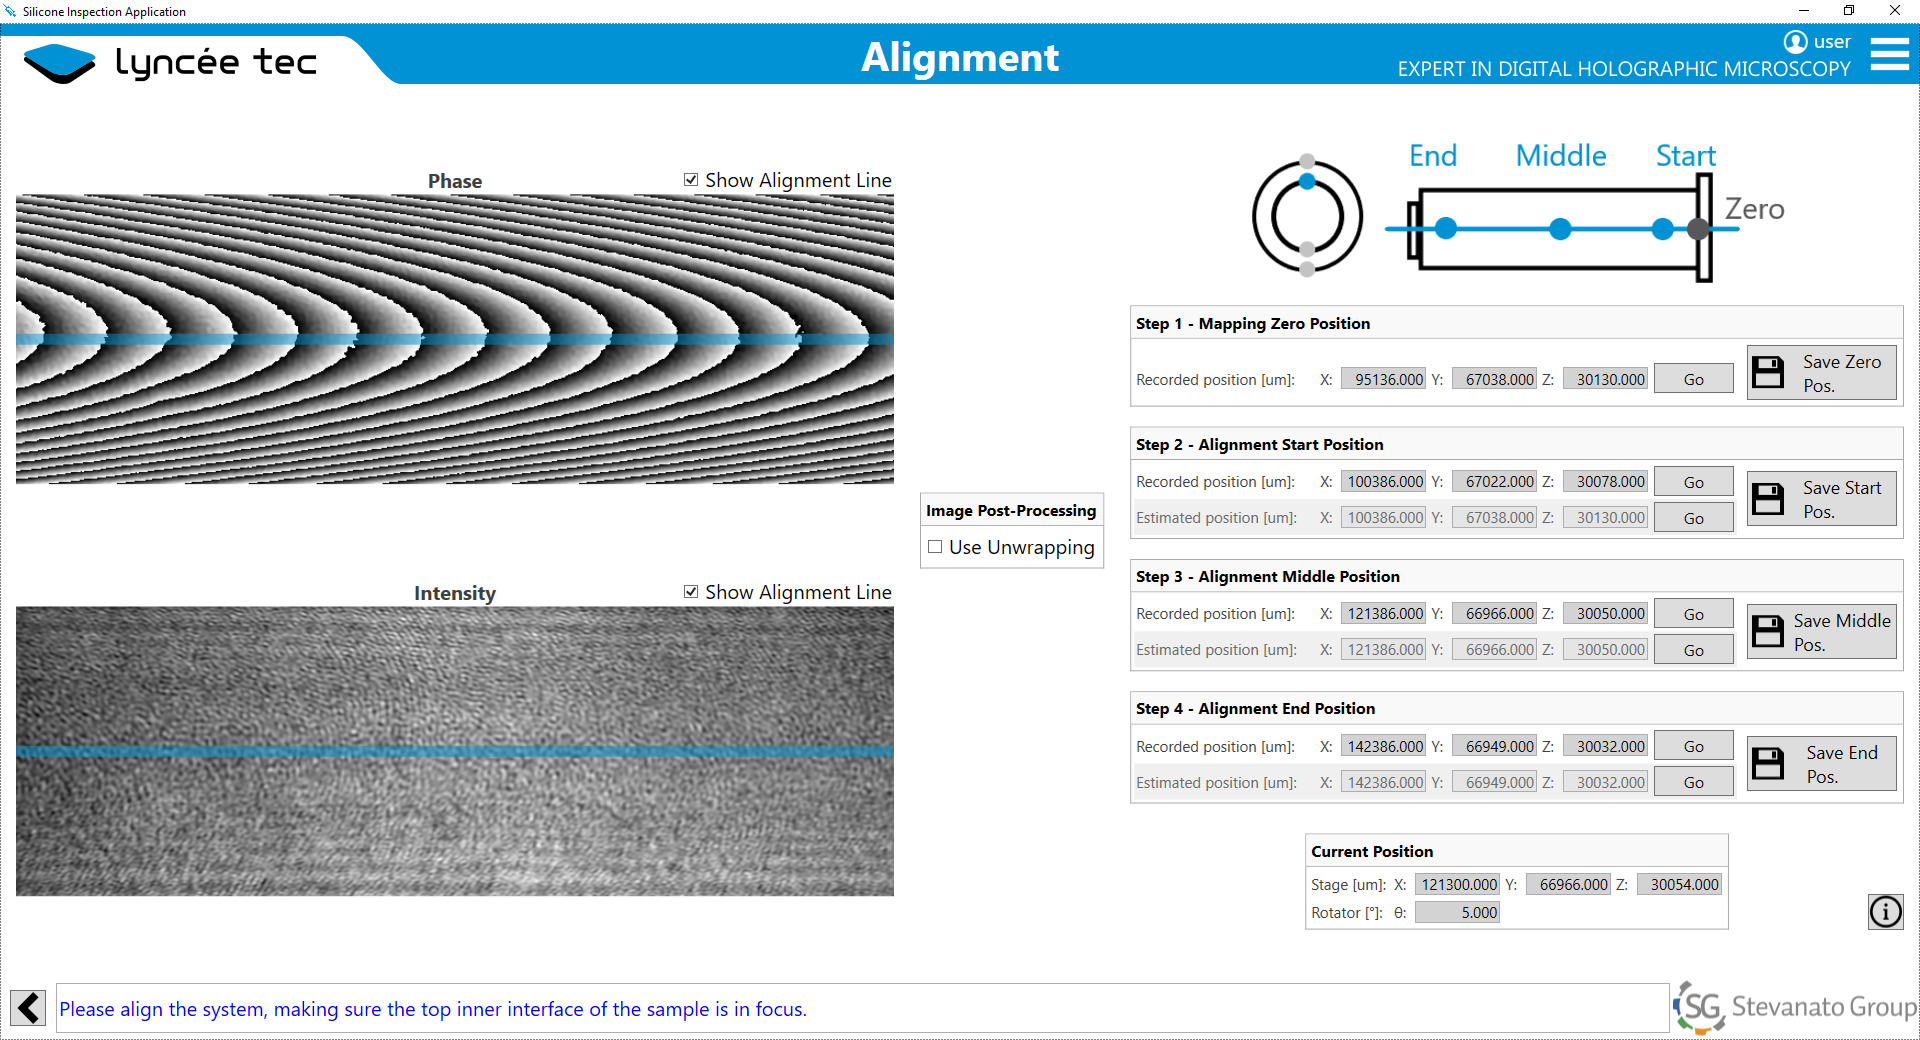1920x1040 pixels.
Task: Open the information icon button
Action: coord(1885,912)
